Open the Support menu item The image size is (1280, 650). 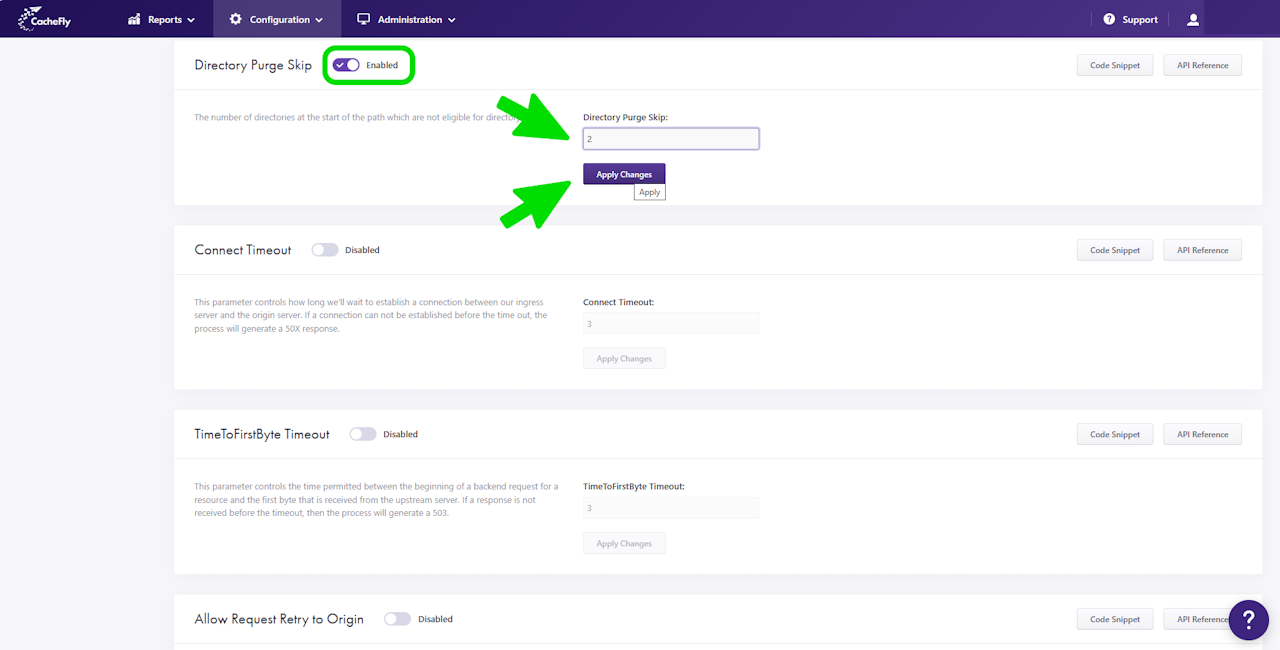(1130, 19)
